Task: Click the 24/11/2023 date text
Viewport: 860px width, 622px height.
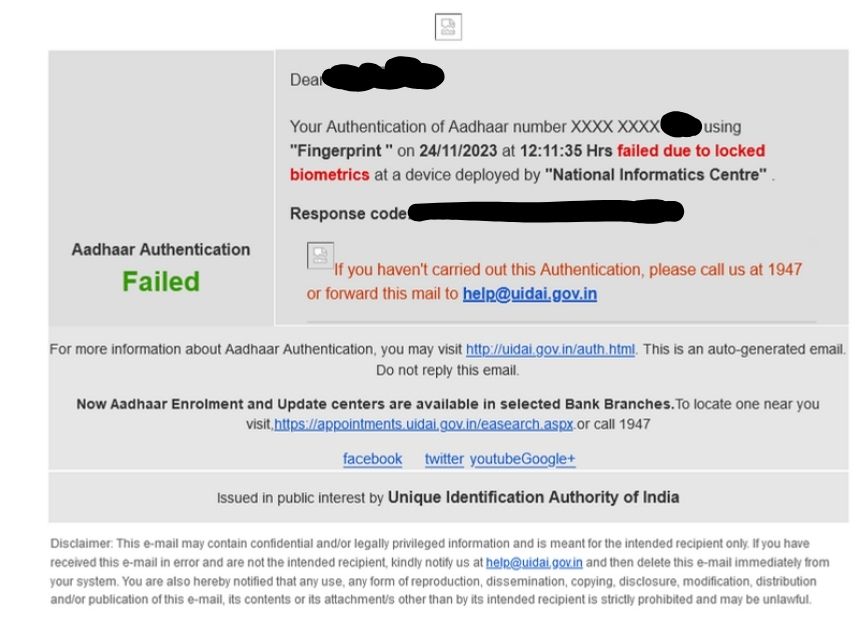Action: [458, 151]
